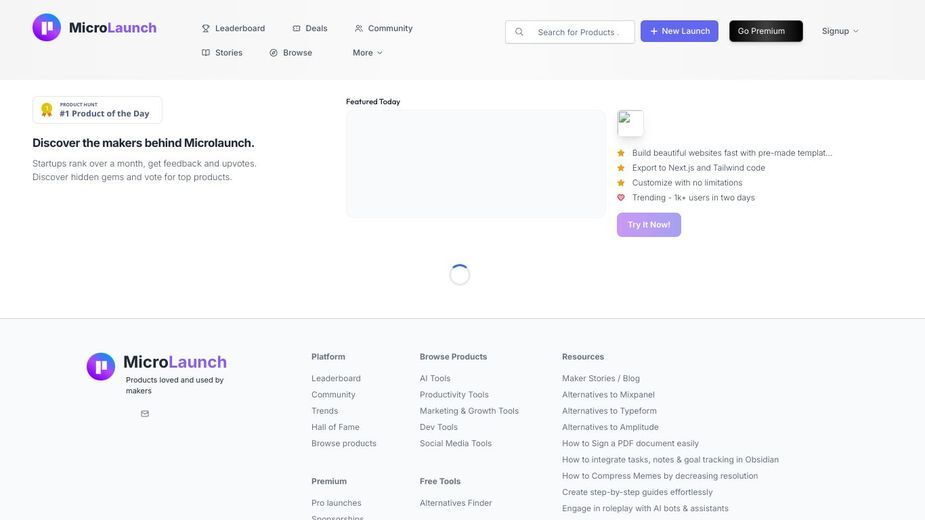The height and width of the screenshot is (520, 925).
Task: Click the Community people icon
Action: (x=359, y=28)
